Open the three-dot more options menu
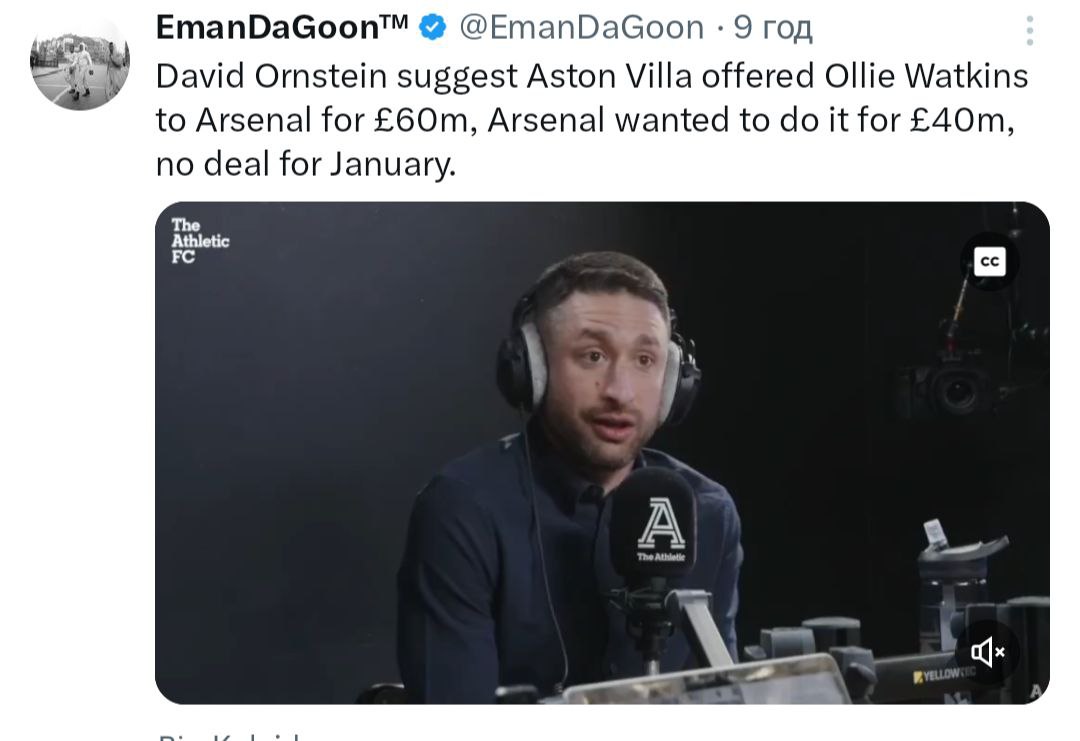The height and width of the screenshot is (741, 1080). (x=1029, y=31)
